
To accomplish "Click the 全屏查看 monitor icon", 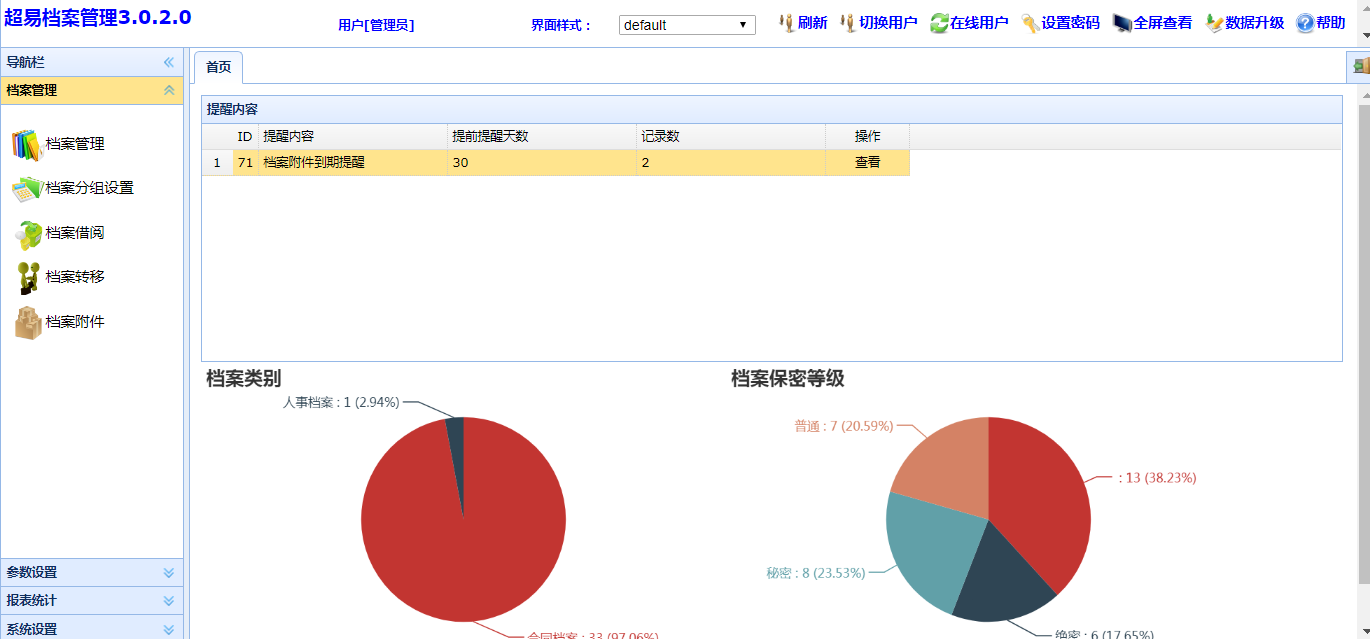I will (x=1122, y=23).
